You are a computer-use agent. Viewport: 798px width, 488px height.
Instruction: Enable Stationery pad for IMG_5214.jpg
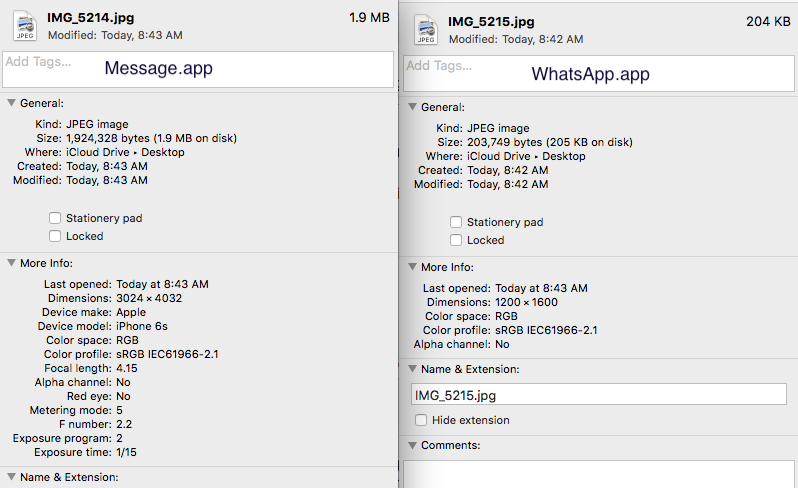pyautogui.click(x=55, y=218)
